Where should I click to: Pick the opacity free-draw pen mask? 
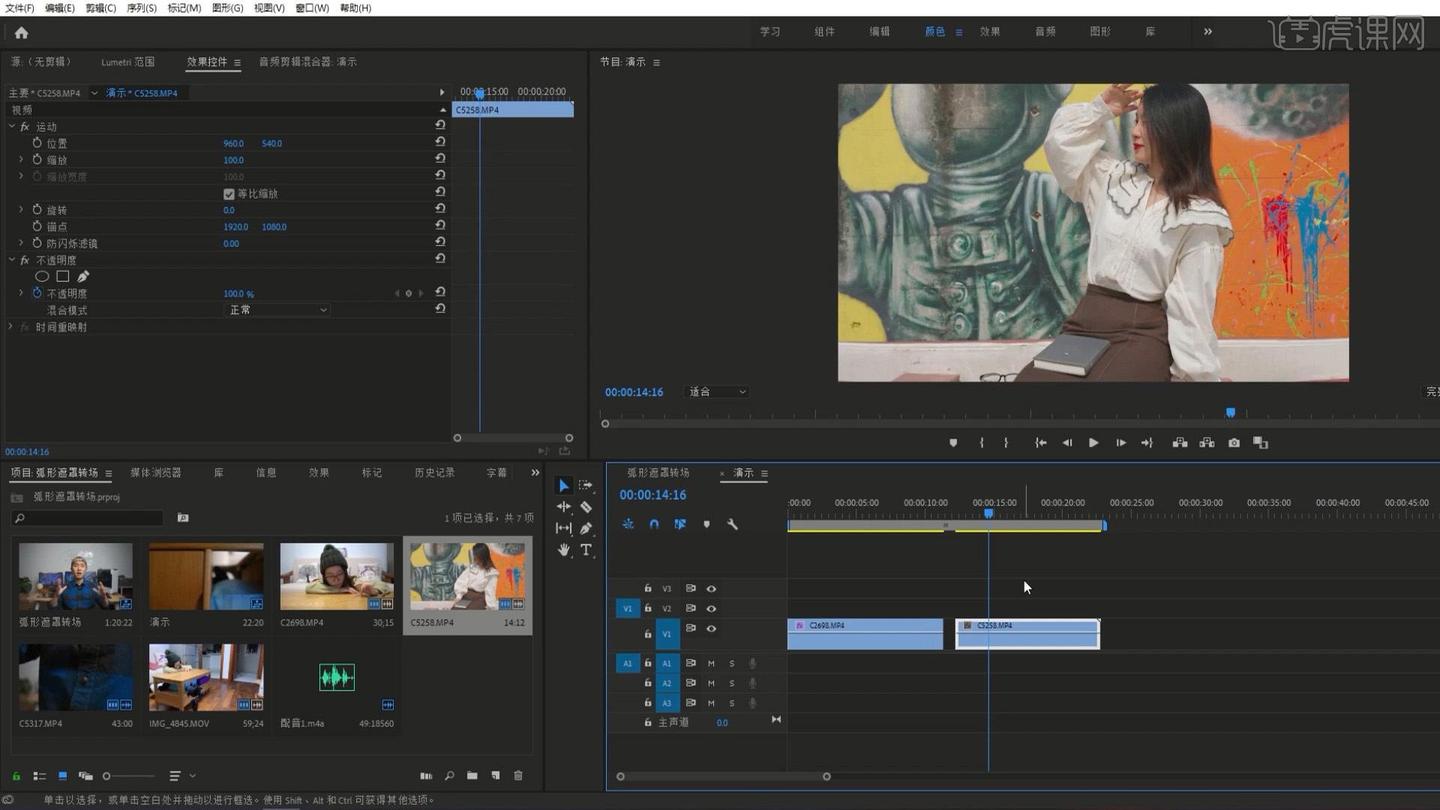click(x=83, y=276)
